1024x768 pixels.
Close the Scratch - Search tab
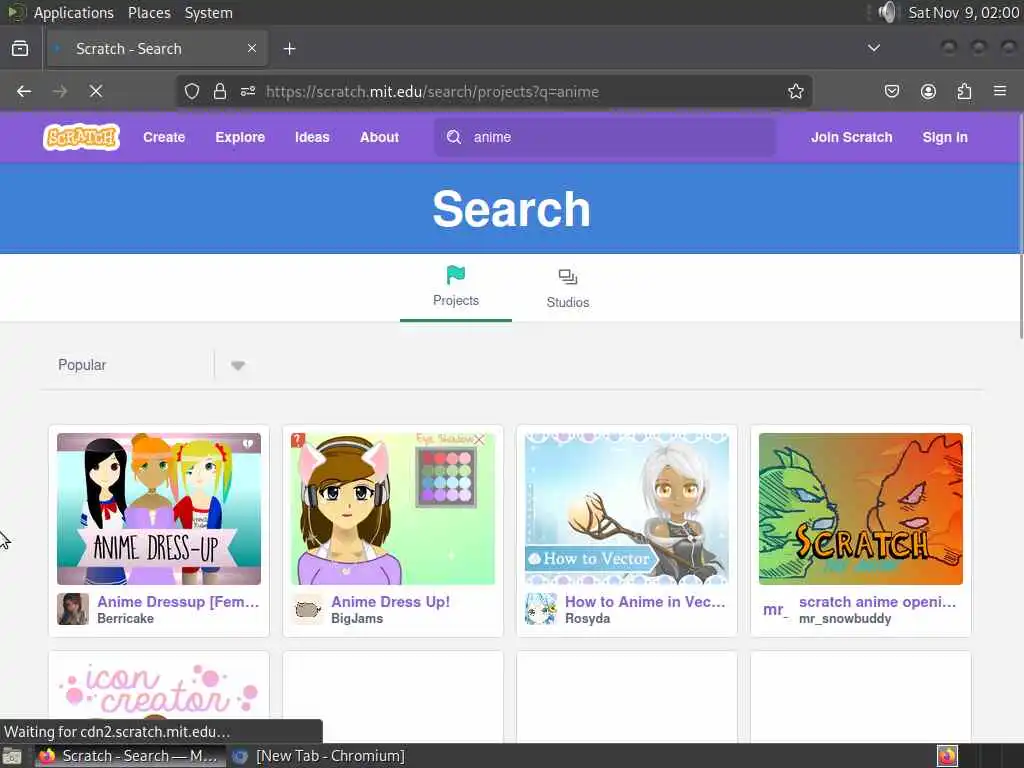click(x=252, y=48)
